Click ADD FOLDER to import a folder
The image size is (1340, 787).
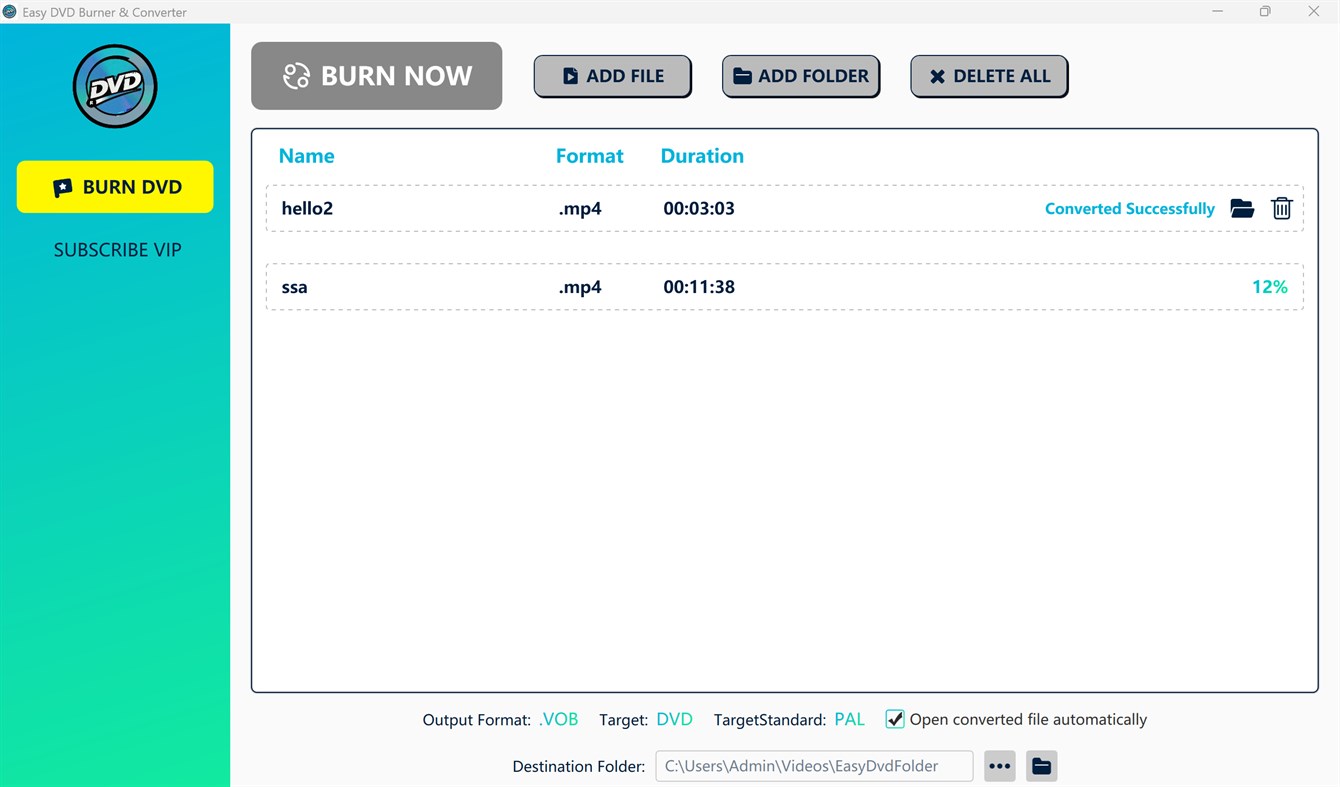tap(800, 75)
